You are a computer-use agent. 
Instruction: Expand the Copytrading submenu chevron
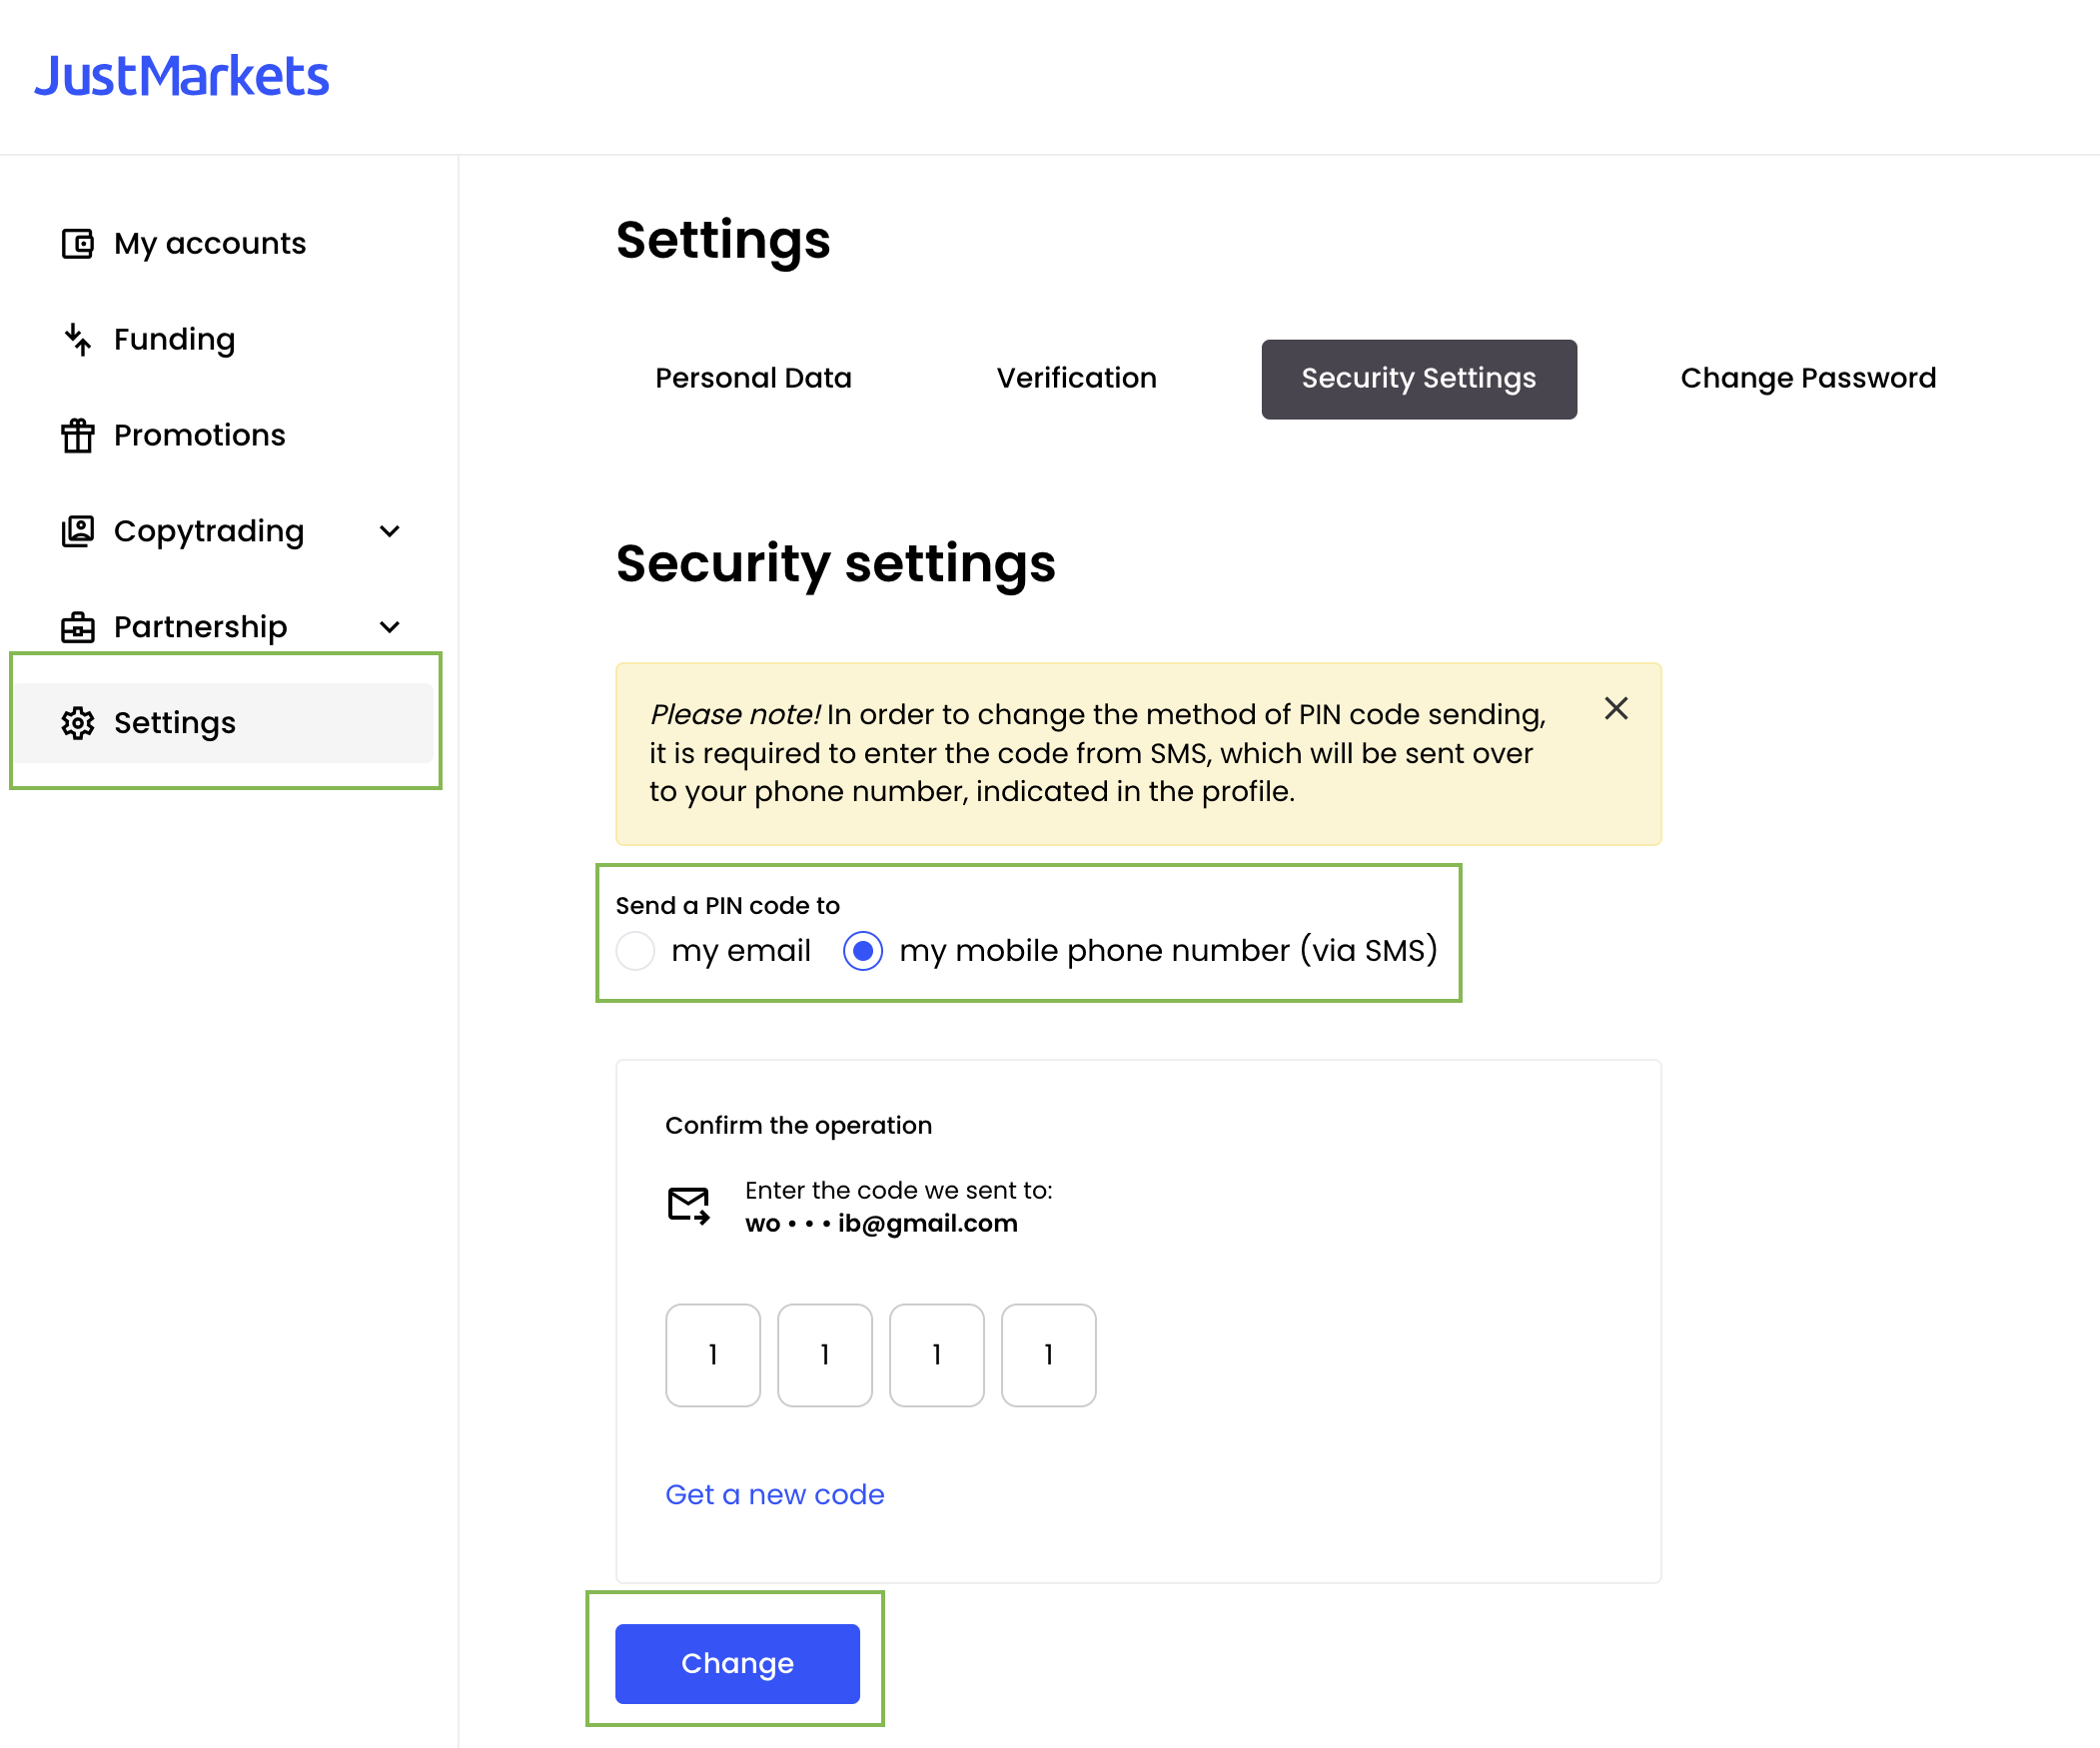[390, 531]
